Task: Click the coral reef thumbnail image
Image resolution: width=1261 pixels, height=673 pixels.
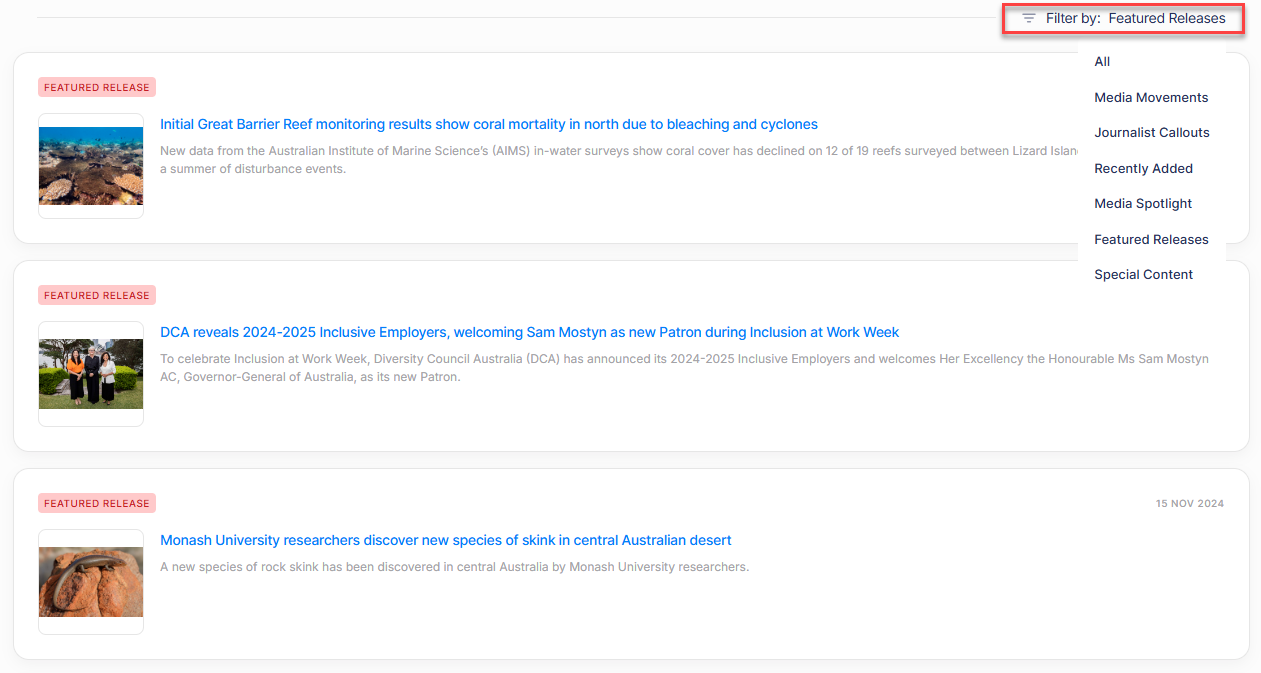Action: tap(91, 166)
